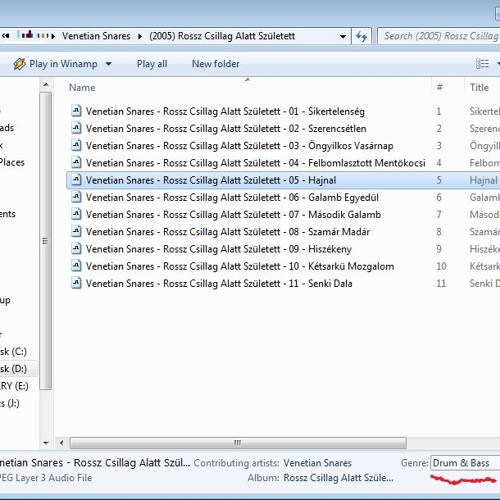Viewport: 500px width, 500px height.
Task: Click the audio file icon for 08 - Szamár Madár
Action: pyautogui.click(x=76, y=232)
